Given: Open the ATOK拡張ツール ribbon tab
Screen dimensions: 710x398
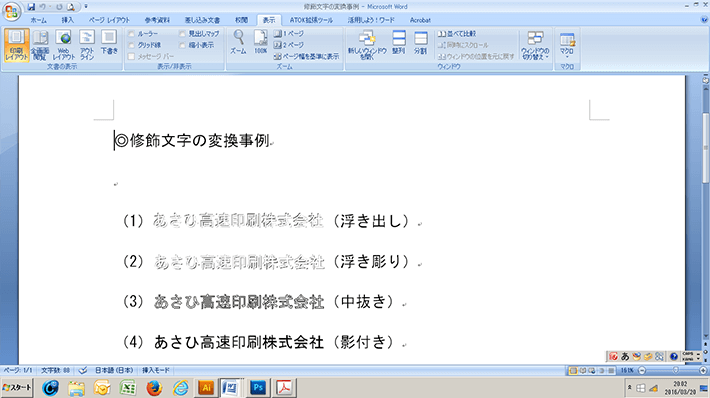Looking at the screenshot, I should pyautogui.click(x=311, y=20).
